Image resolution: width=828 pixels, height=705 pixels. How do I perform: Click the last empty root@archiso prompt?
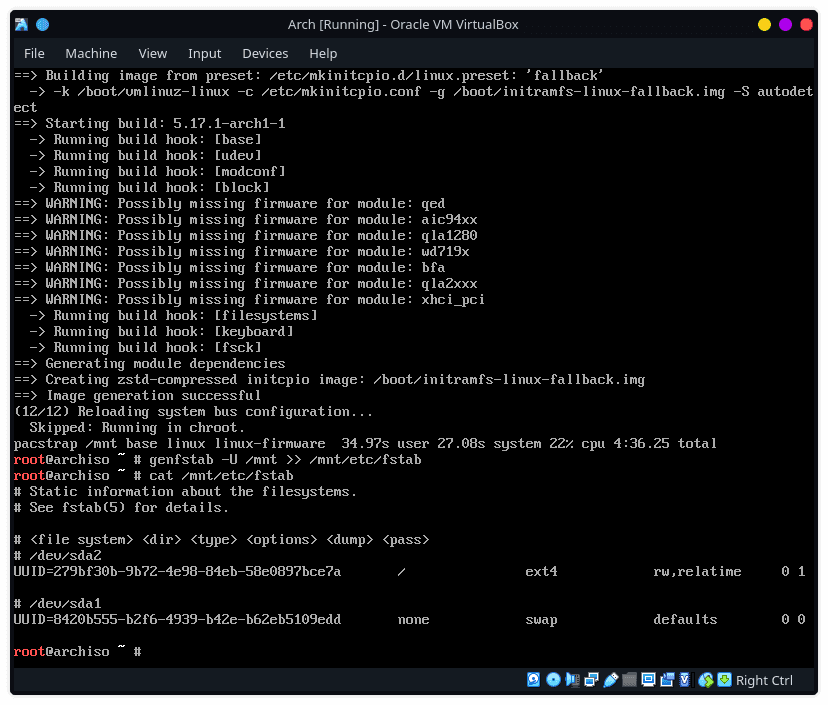(x=77, y=651)
